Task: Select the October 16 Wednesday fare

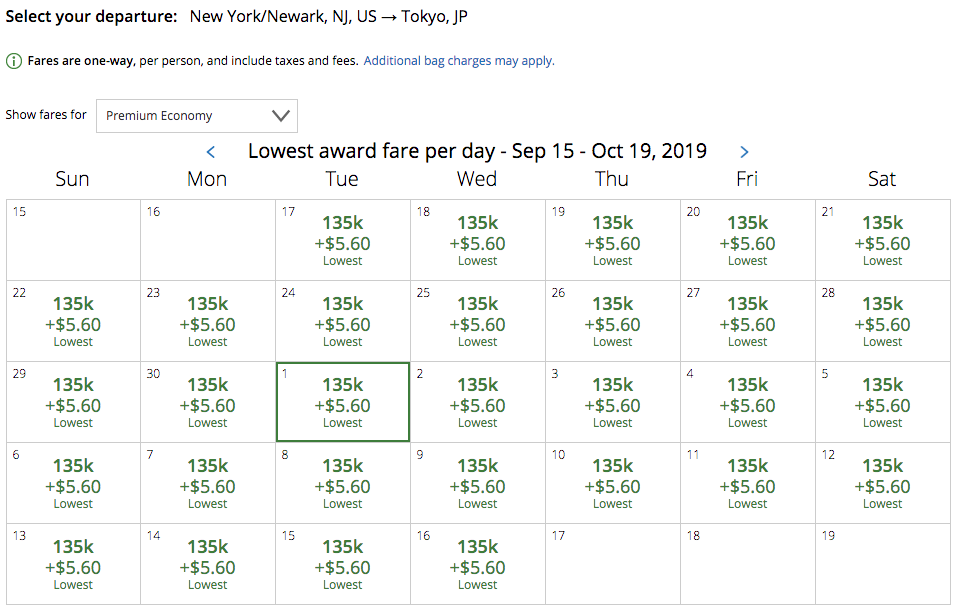Action: point(478,564)
